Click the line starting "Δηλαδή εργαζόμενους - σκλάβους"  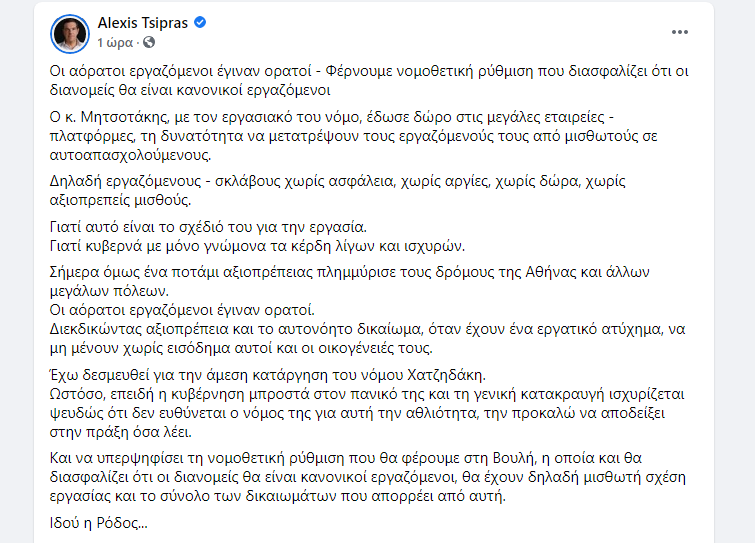point(338,190)
